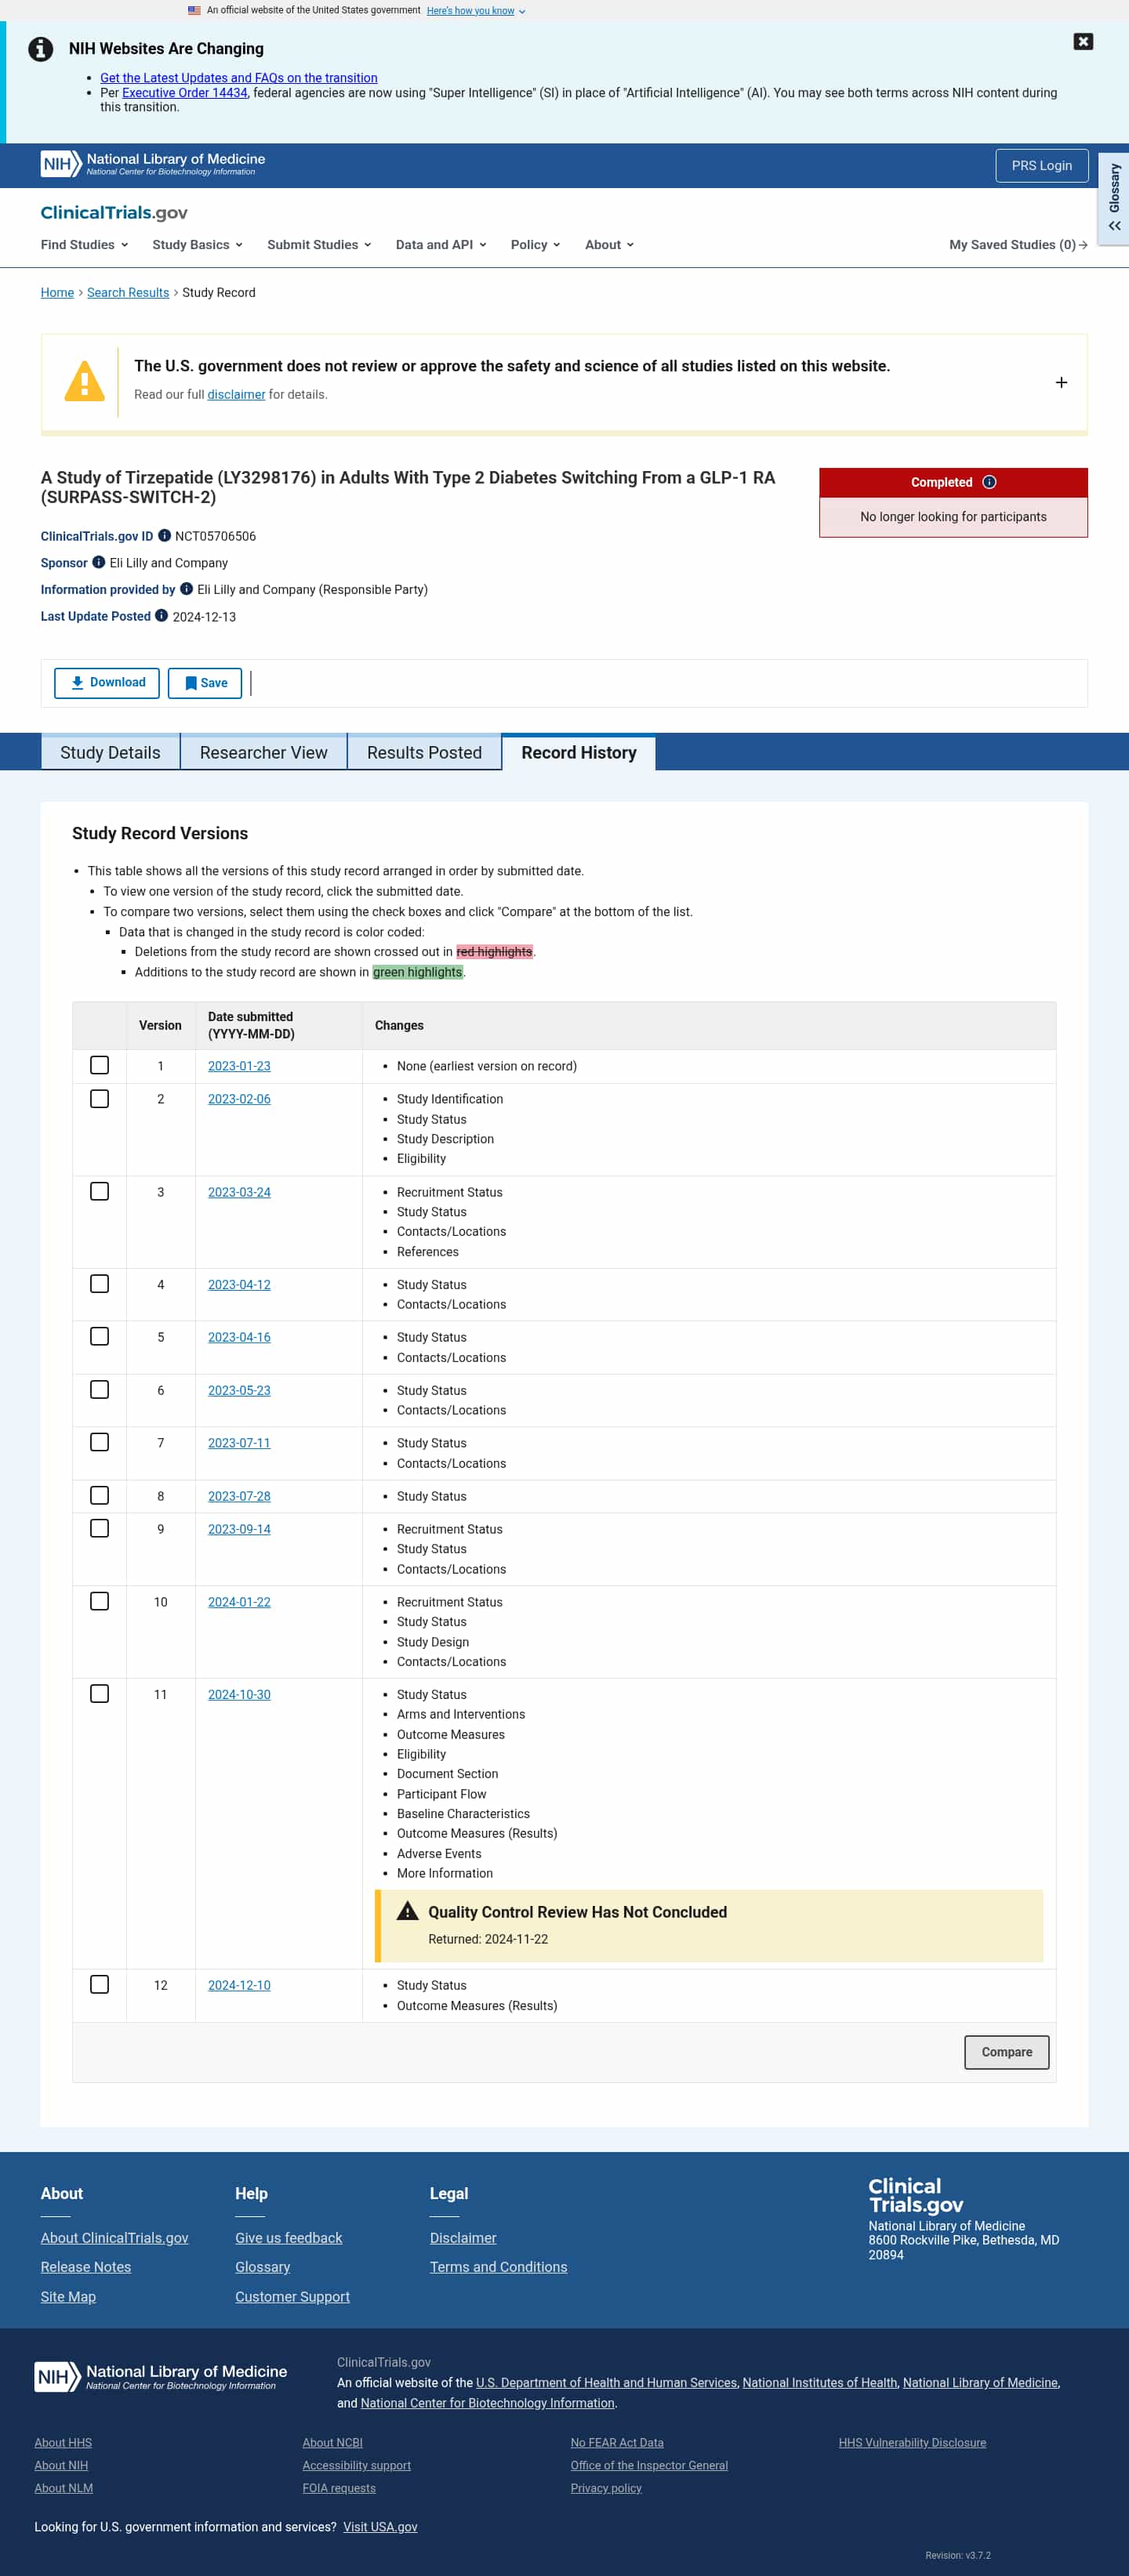Select version 2 checkbox
This screenshot has height=2576, width=1129.
click(100, 1098)
